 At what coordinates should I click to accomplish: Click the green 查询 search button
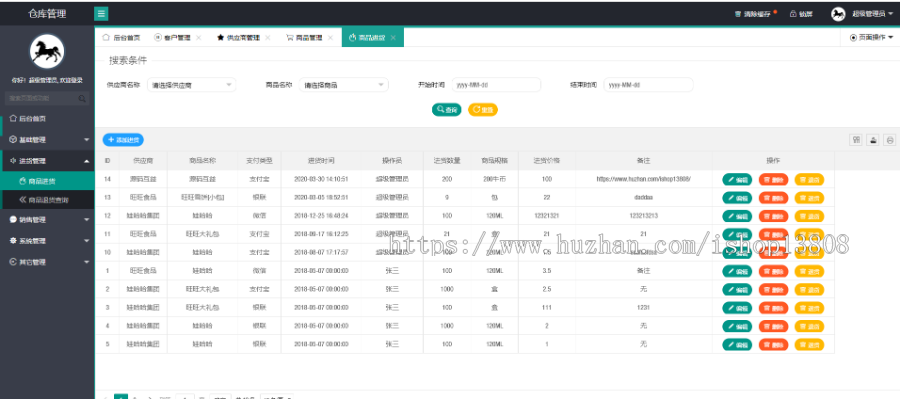click(x=447, y=110)
